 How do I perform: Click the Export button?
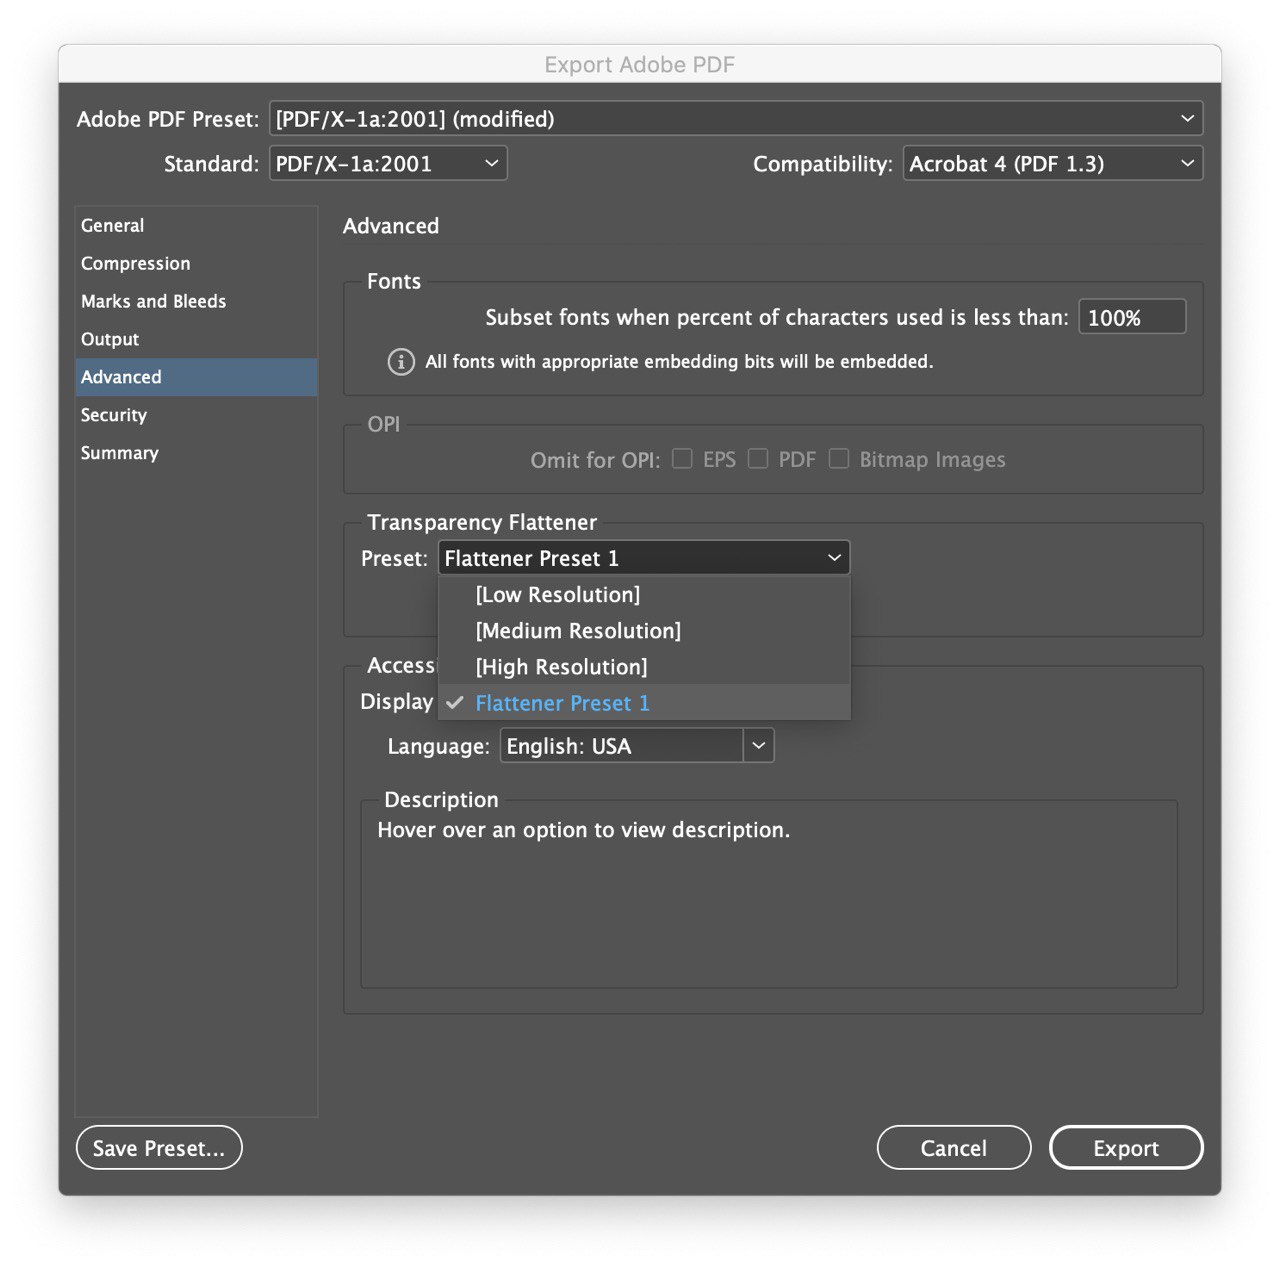pos(1126,1148)
